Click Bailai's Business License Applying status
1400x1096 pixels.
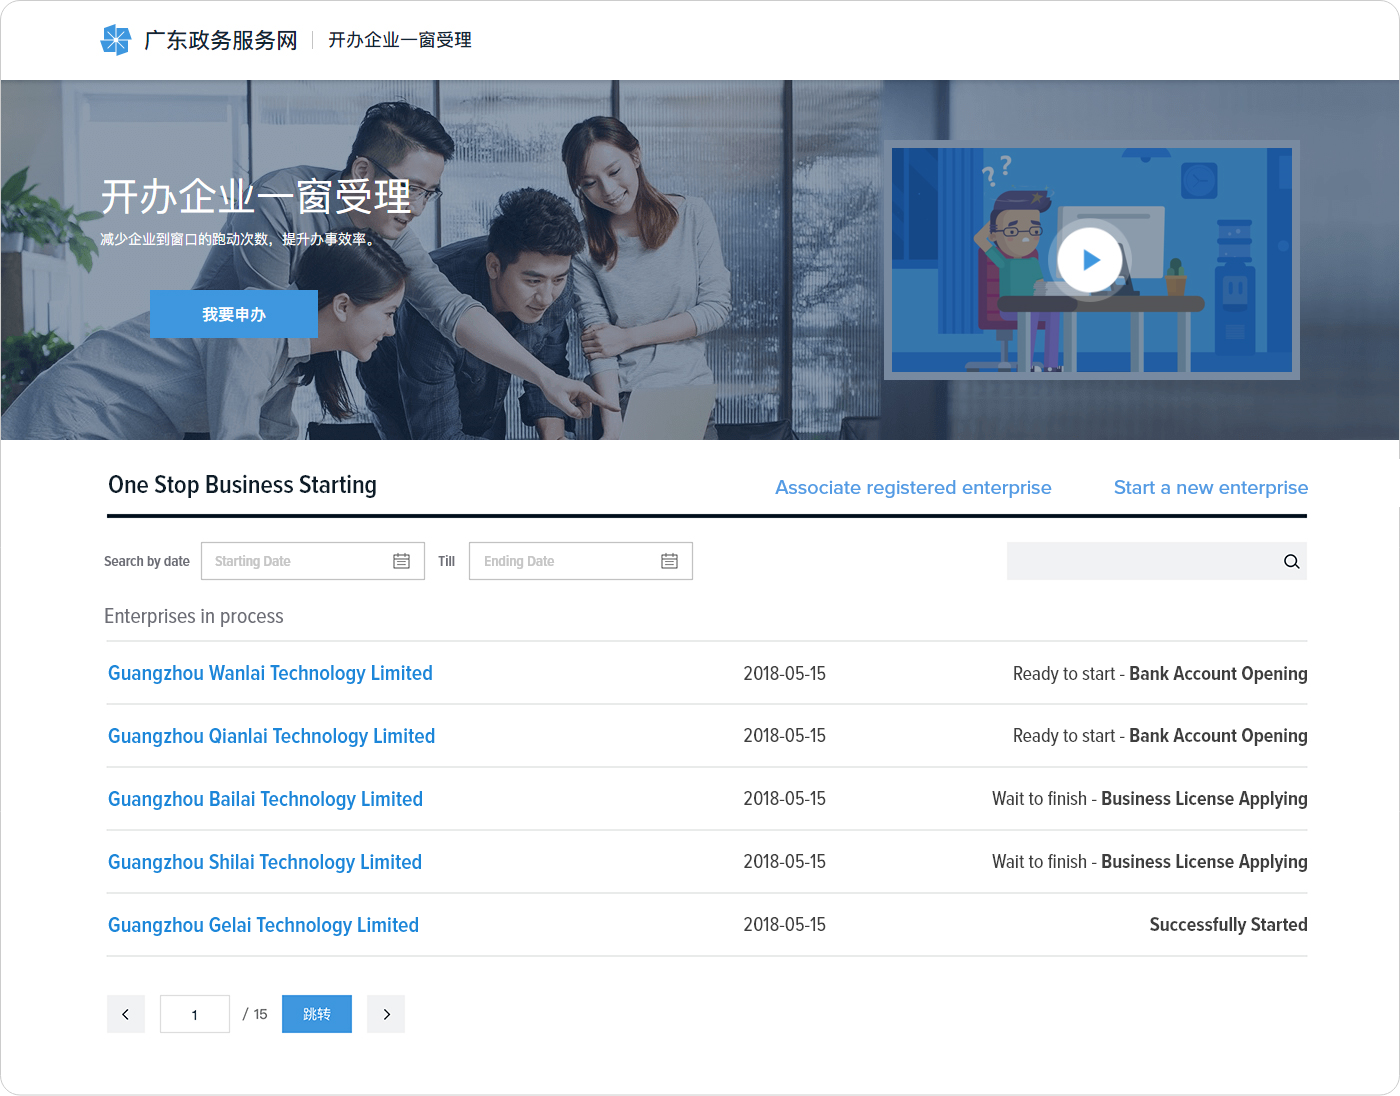[x=1204, y=799]
